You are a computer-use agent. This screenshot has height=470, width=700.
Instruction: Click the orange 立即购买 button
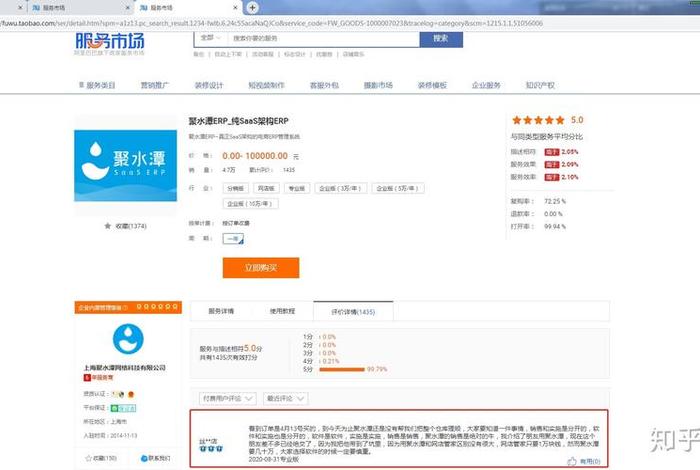click(x=261, y=268)
